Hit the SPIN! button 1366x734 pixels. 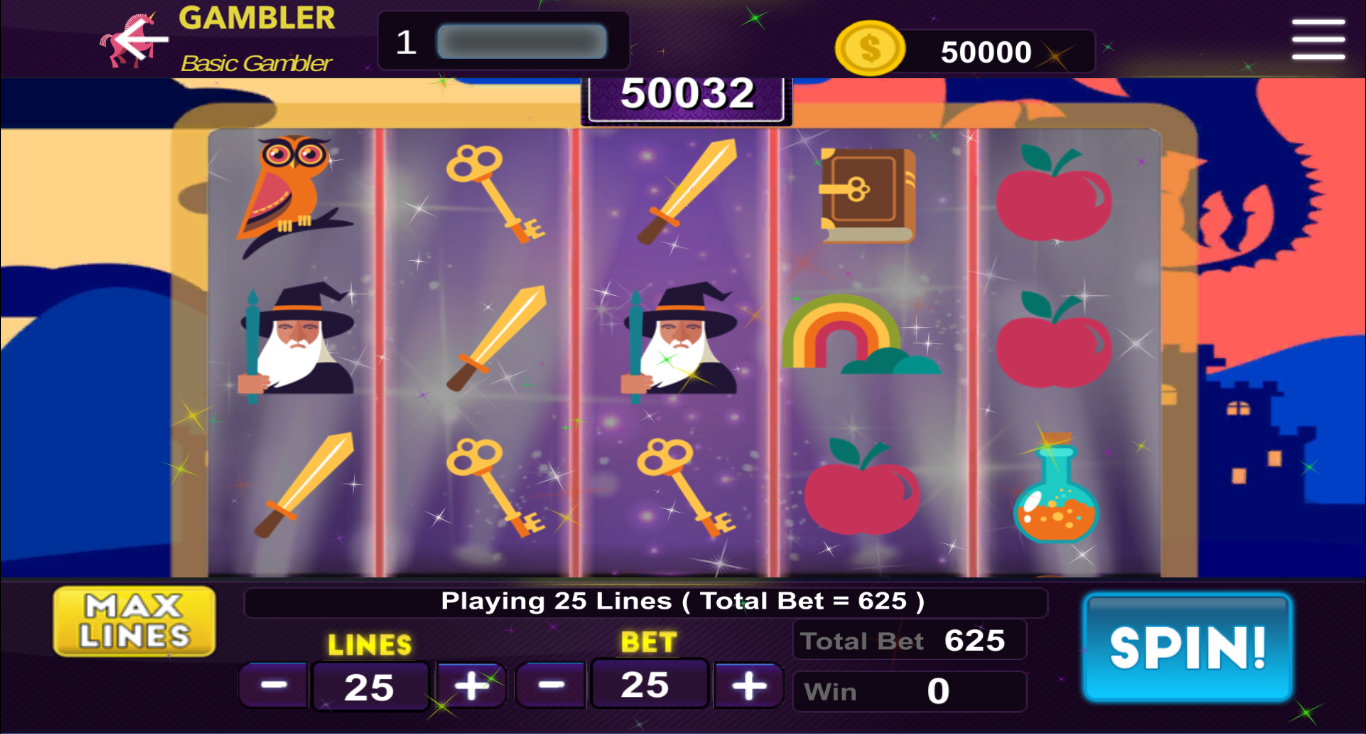click(x=1187, y=647)
